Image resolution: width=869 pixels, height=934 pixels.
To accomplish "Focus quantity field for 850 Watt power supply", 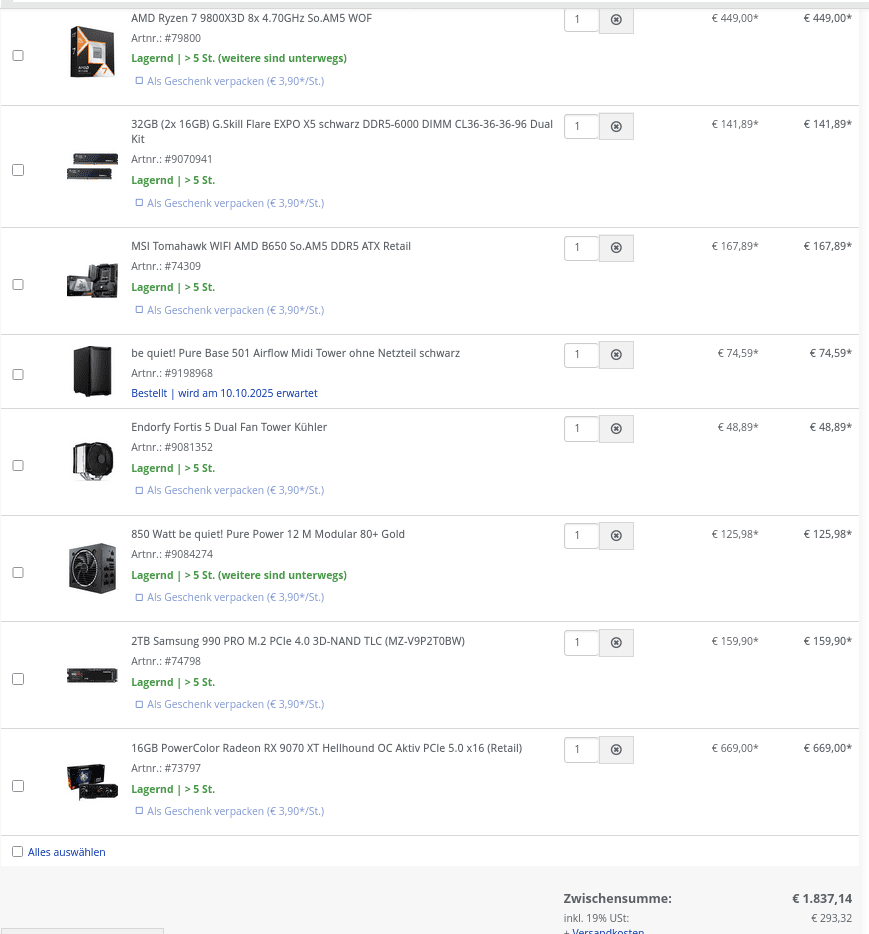I will click(x=581, y=536).
